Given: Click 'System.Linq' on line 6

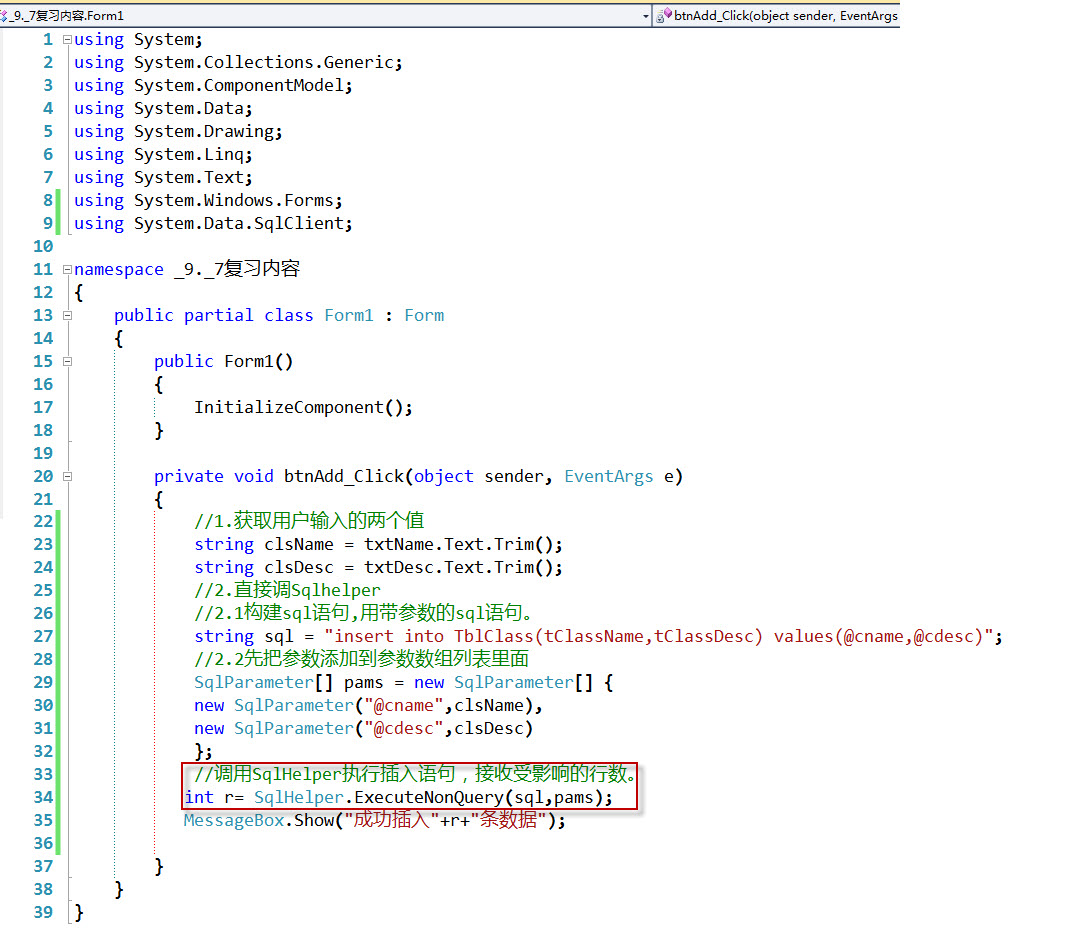Looking at the screenshot, I should click(189, 155).
